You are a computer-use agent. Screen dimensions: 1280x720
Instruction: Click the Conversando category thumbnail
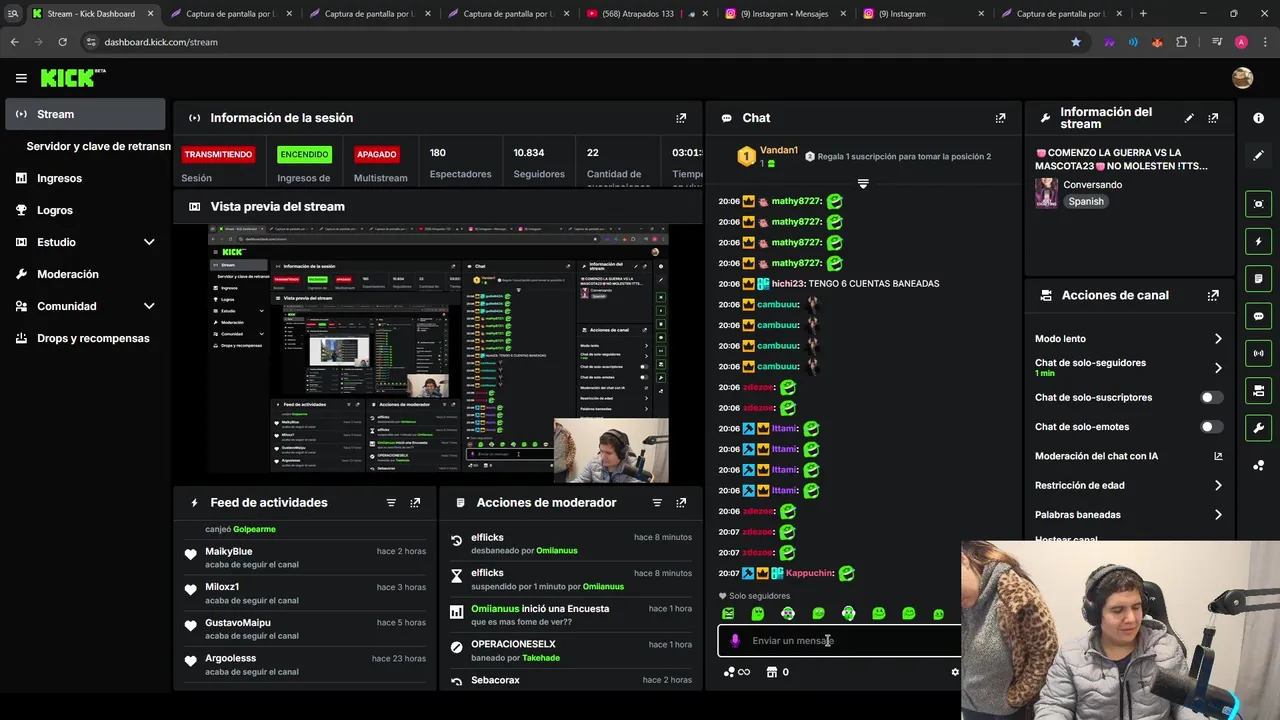click(x=1046, y=193)
